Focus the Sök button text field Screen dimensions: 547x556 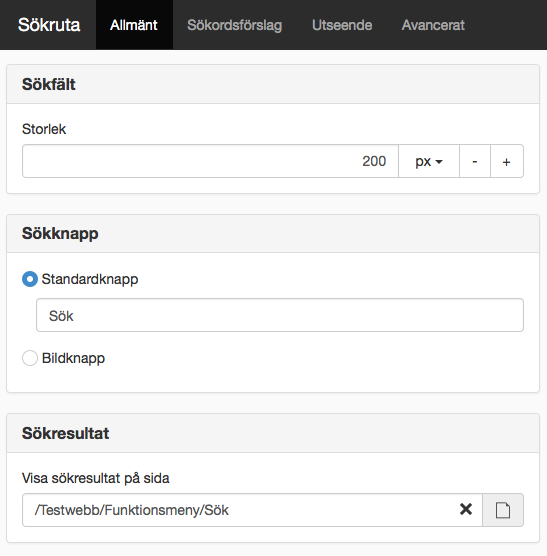pos(280,315)
